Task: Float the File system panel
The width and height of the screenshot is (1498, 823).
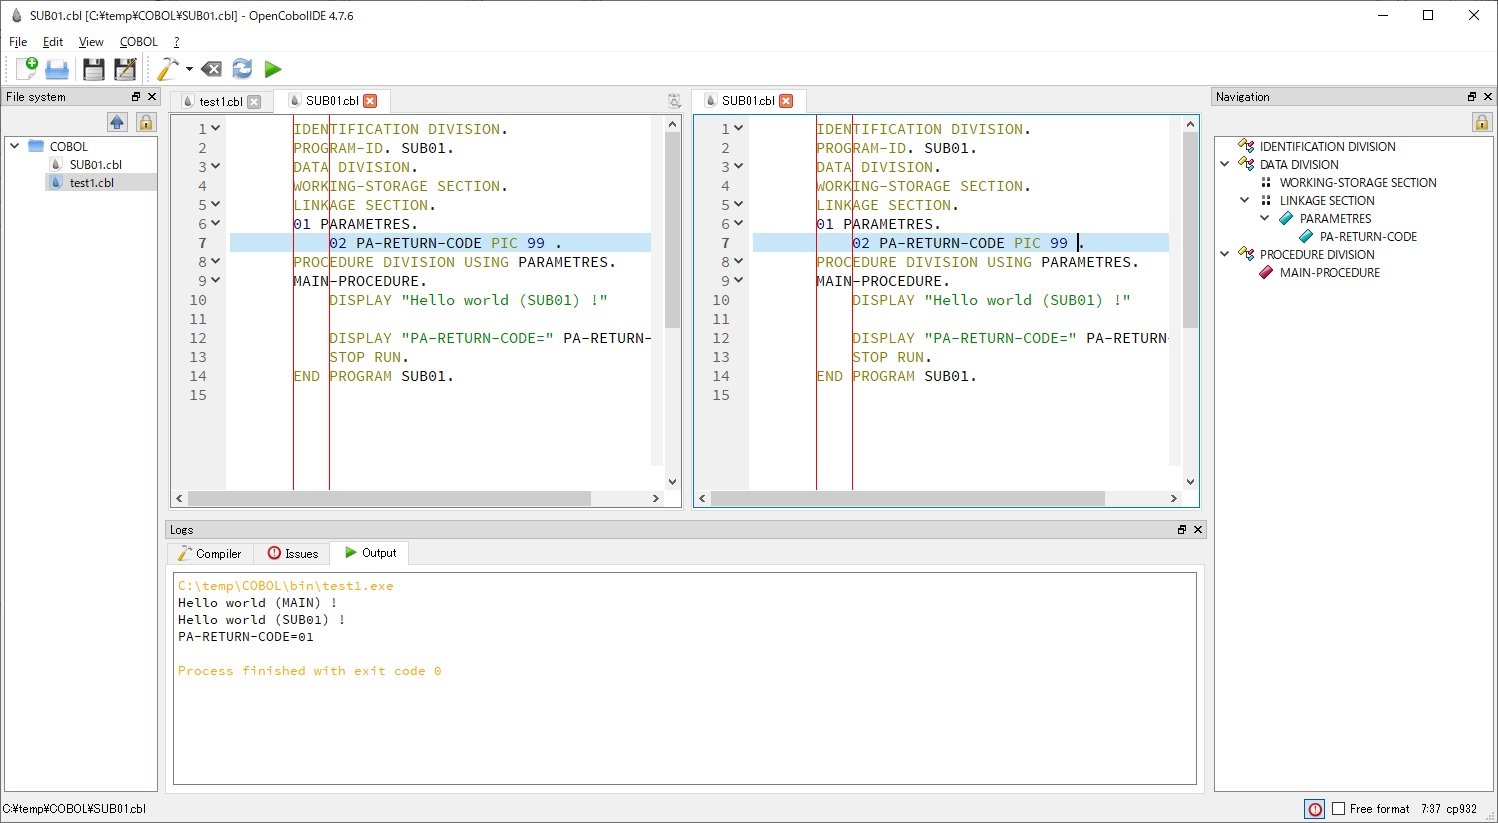Action: point(136,97)
